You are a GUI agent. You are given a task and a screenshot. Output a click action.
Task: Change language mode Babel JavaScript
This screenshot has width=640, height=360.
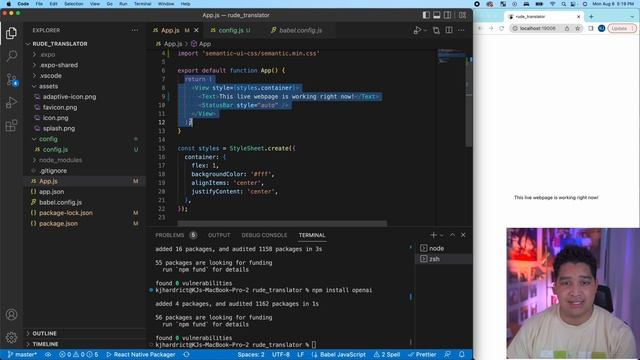click(x=342, y=354)
